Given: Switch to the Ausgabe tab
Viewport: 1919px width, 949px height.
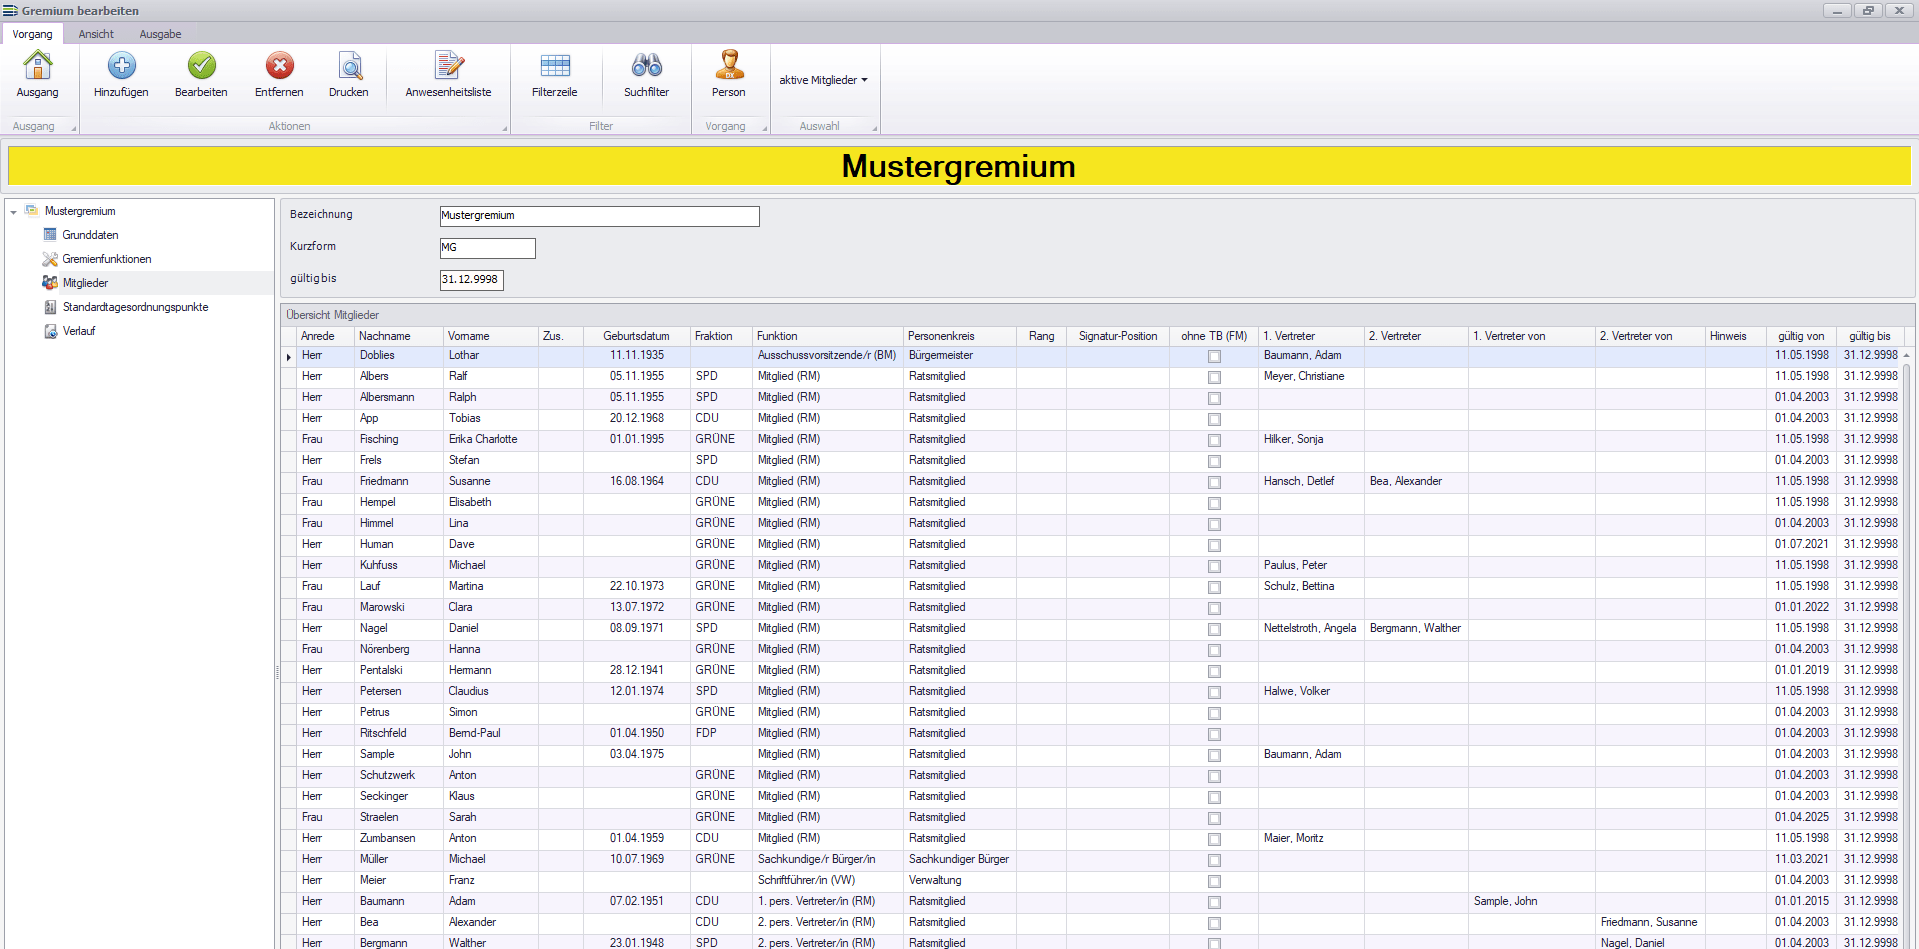Looking at the screenshot, I should [160, 34].
